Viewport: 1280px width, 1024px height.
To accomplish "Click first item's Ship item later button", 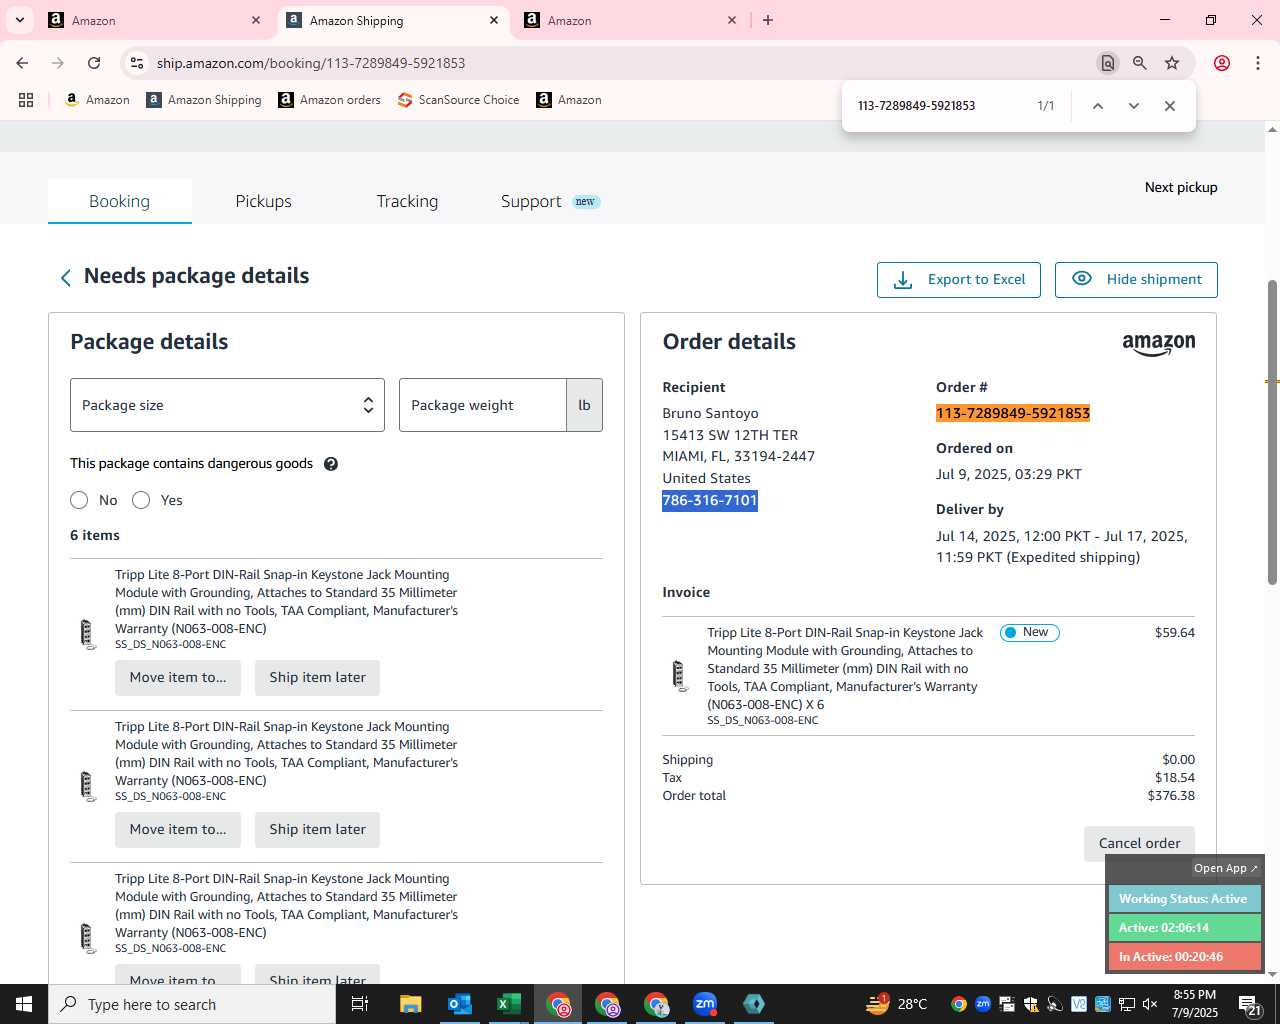I will (317, 678).
